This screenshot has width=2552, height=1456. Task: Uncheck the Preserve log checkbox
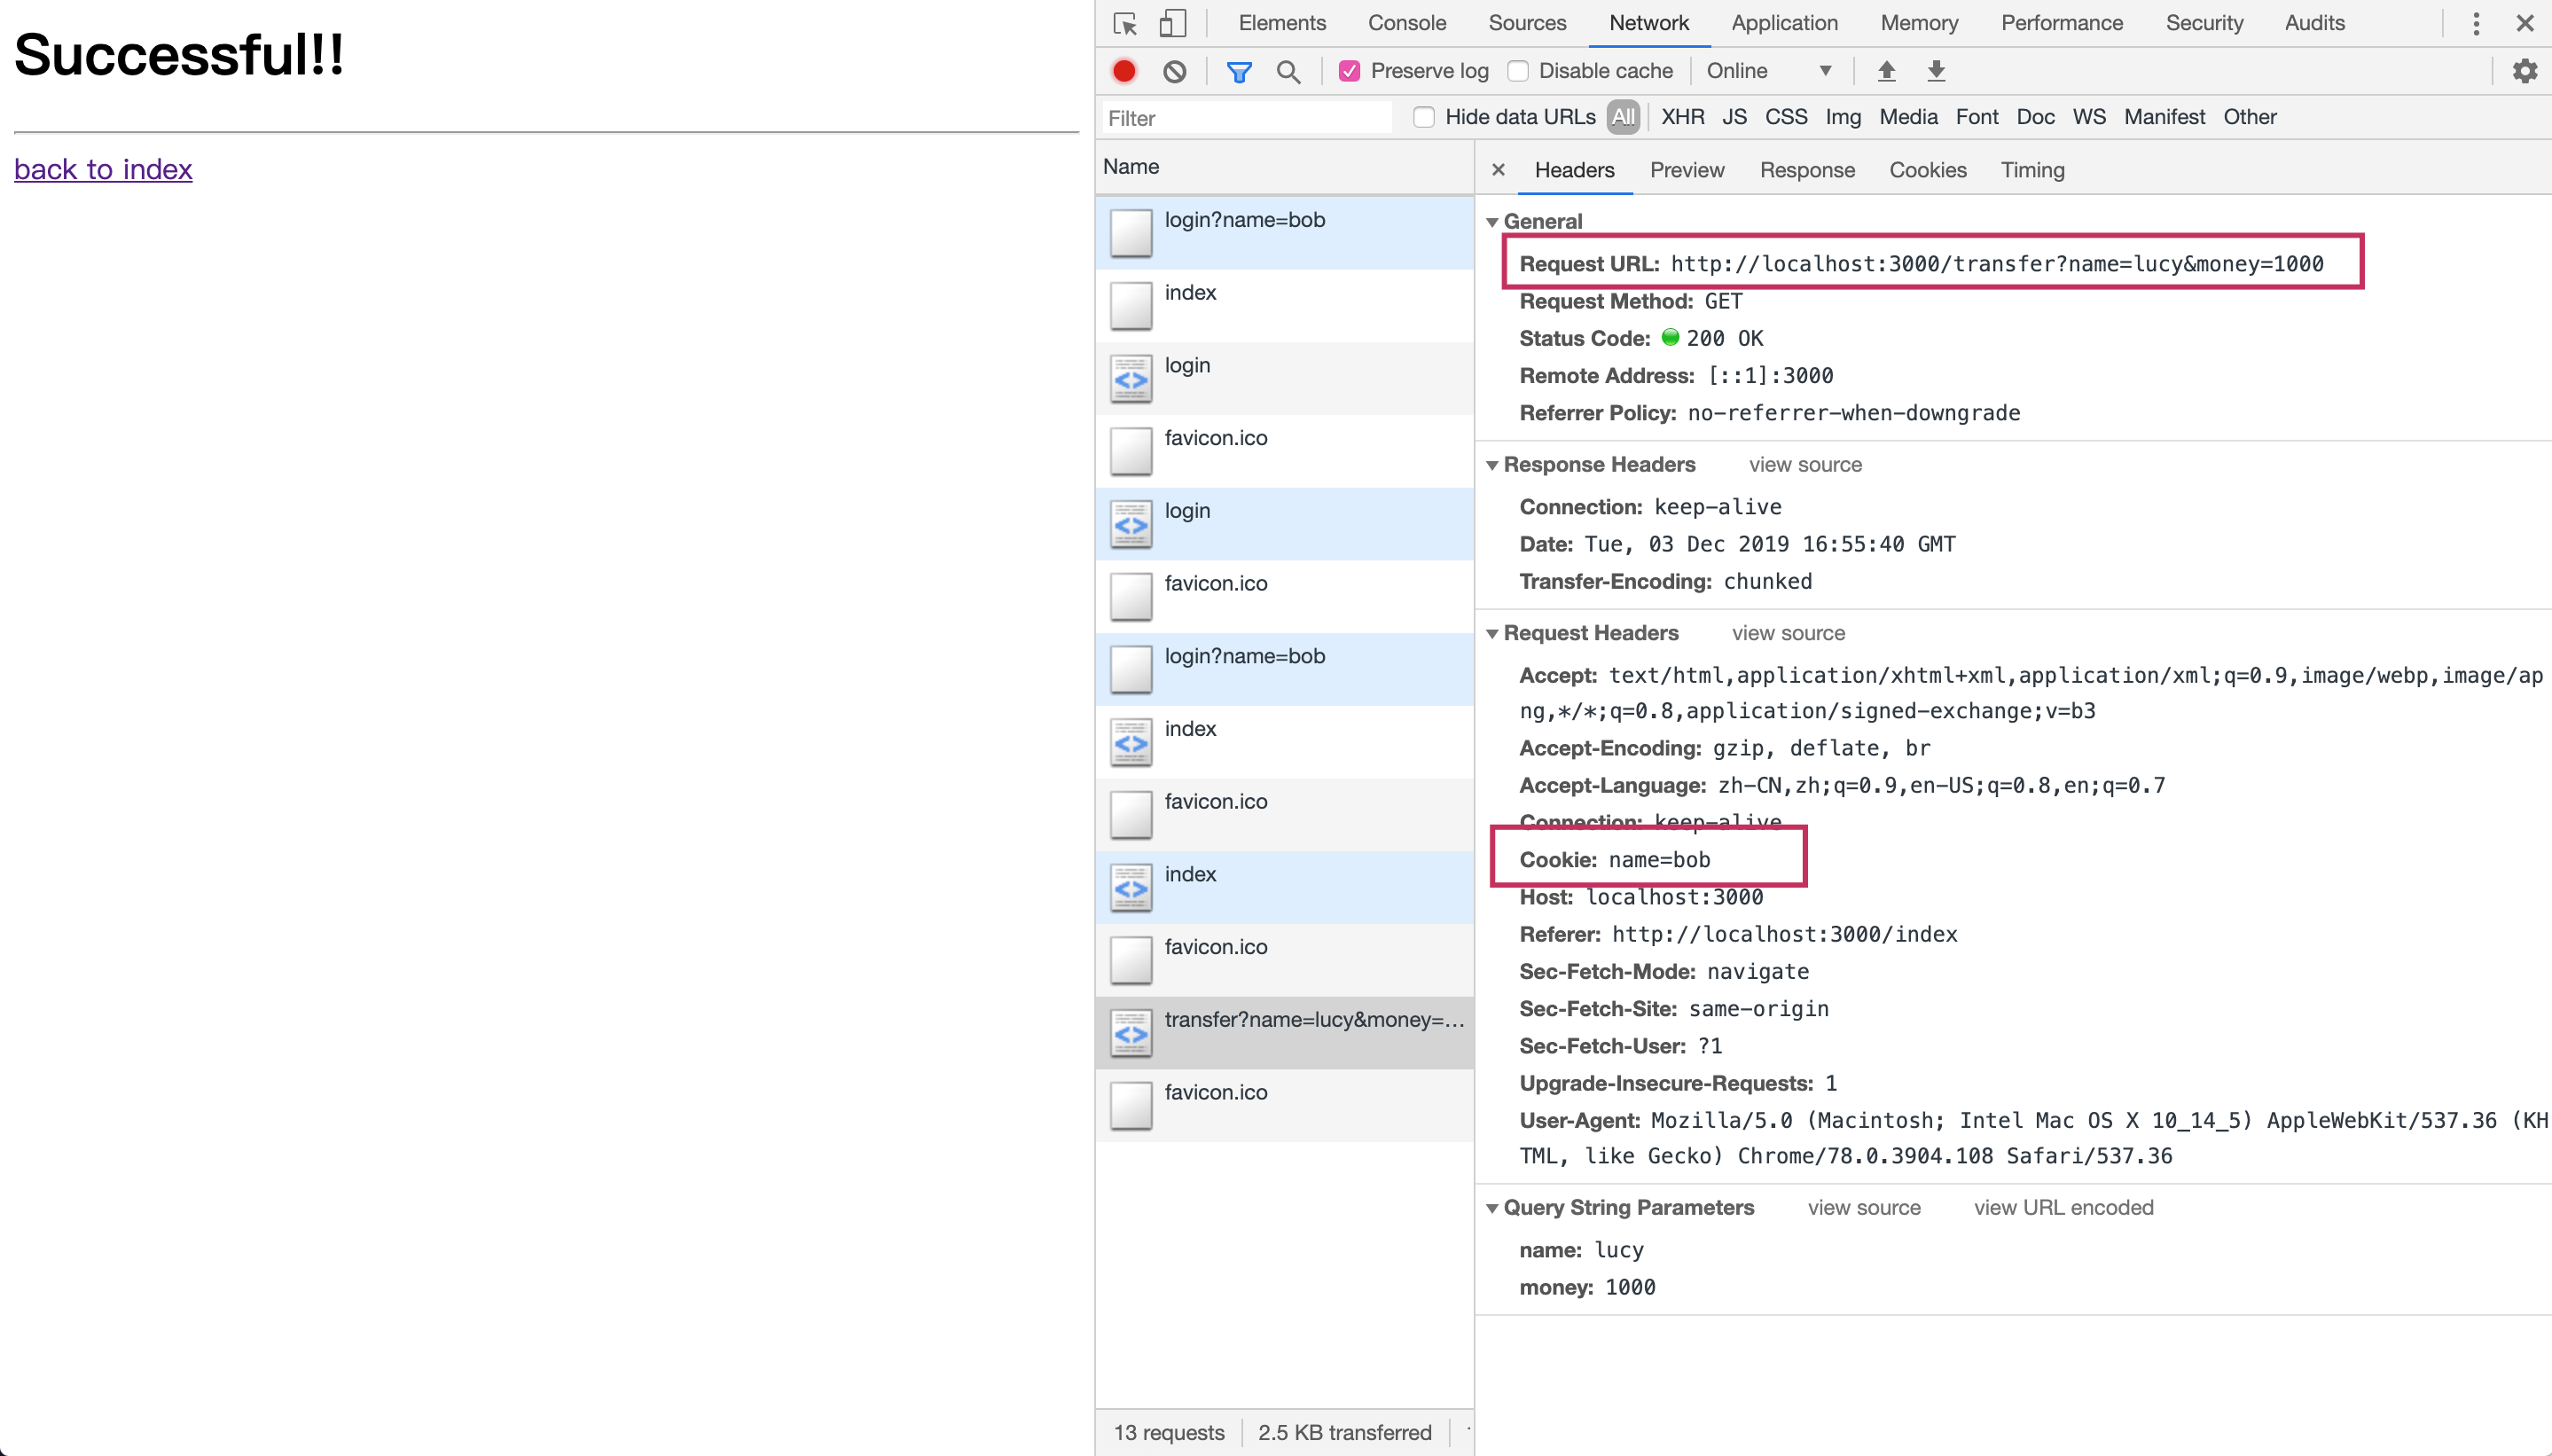1350,71
